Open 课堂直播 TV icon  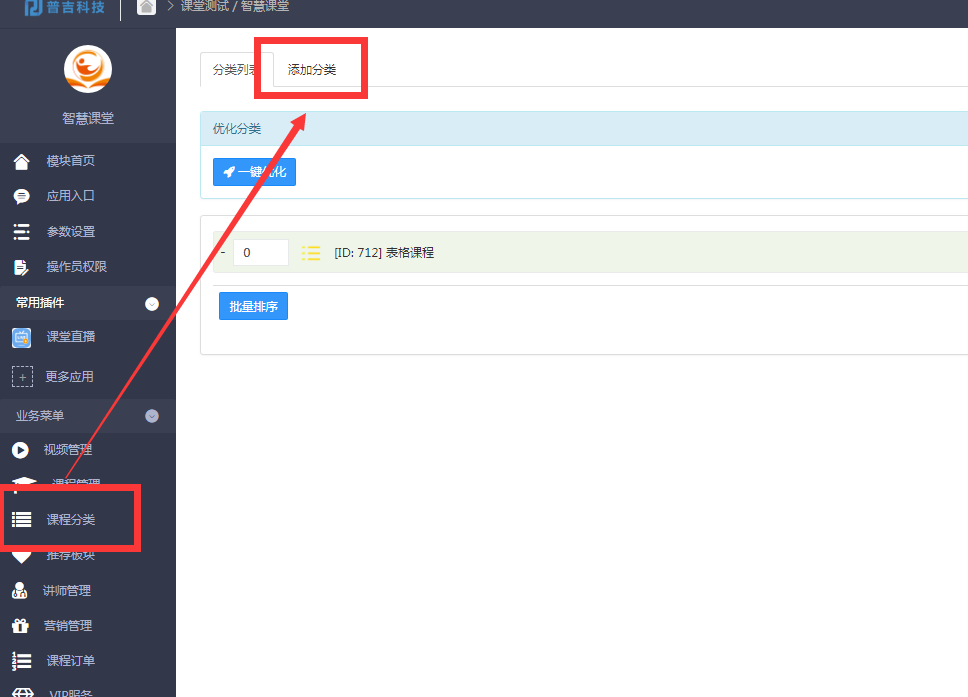pyautogui.click(x=22, y=338)
